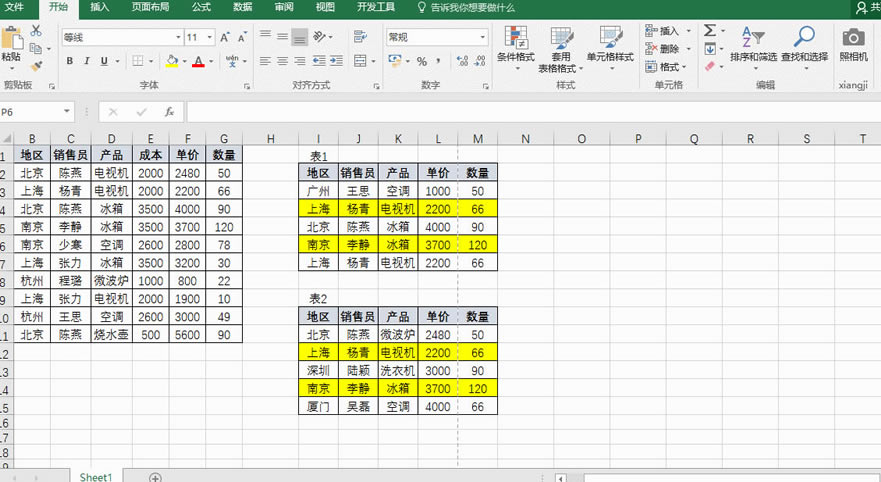The image size is (881, 482).
Task: Add a new sheet with plus icon
Action: pos(156,477)
